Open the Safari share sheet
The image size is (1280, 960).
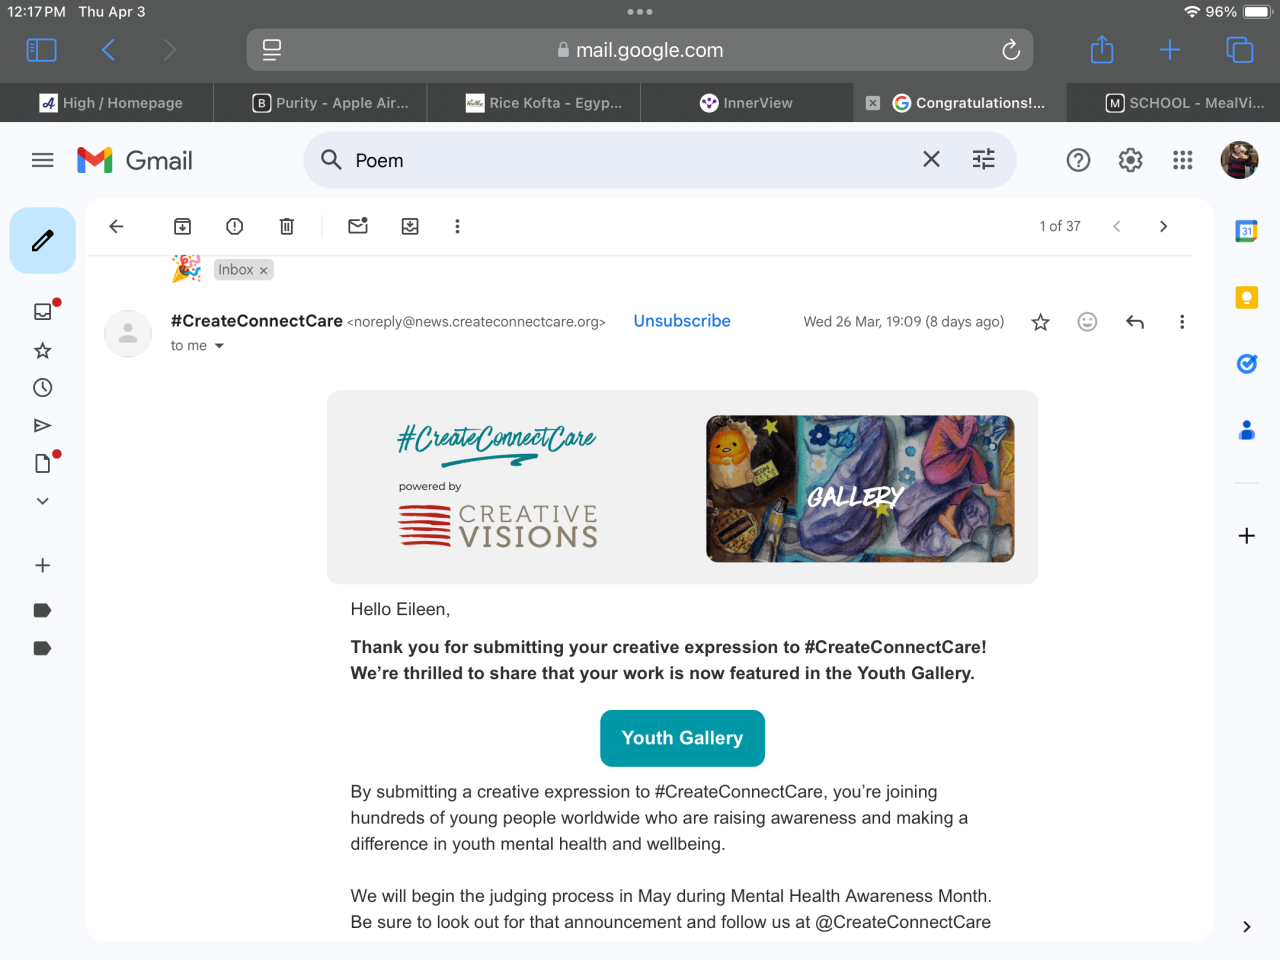click(1102, 49)
